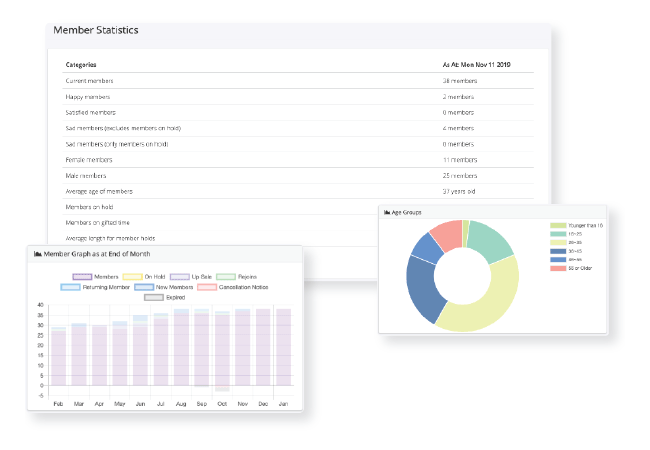650x450 pixels.
Task: Click the Age Groups panel title
Action: [x=406, y=212]
